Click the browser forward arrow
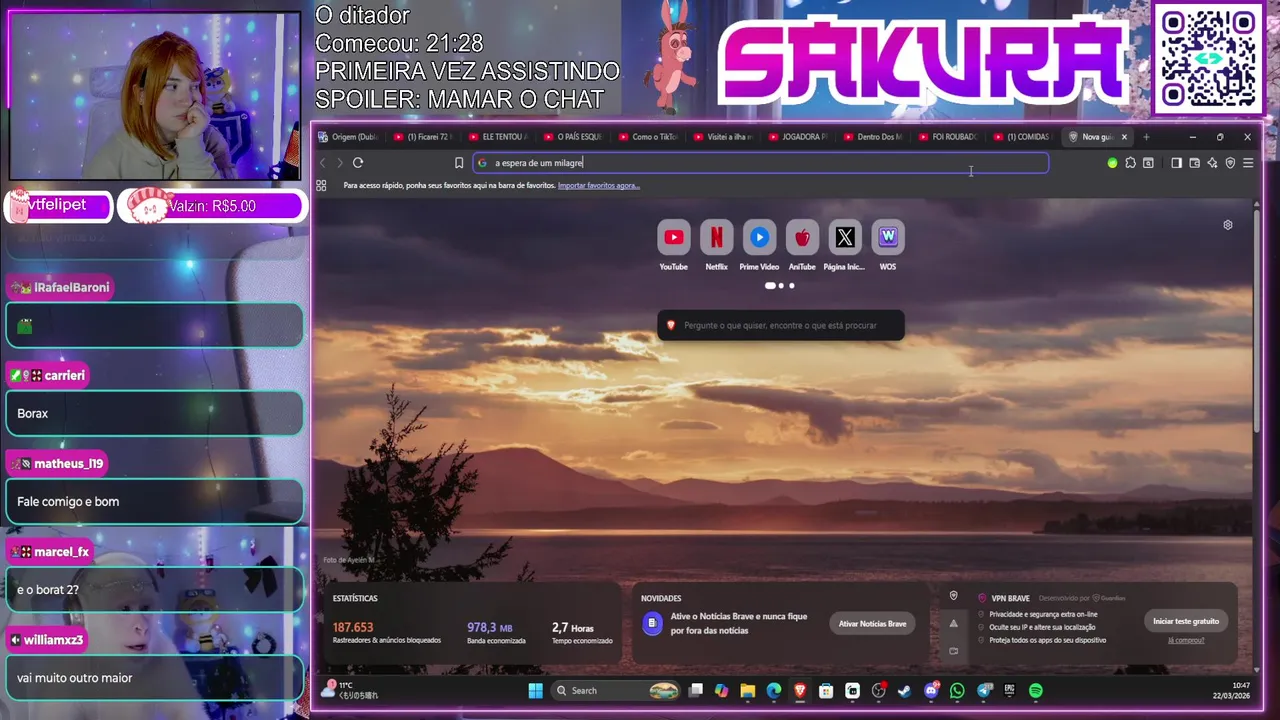This screenshot has height=720, width=1280. pos(340,163)
